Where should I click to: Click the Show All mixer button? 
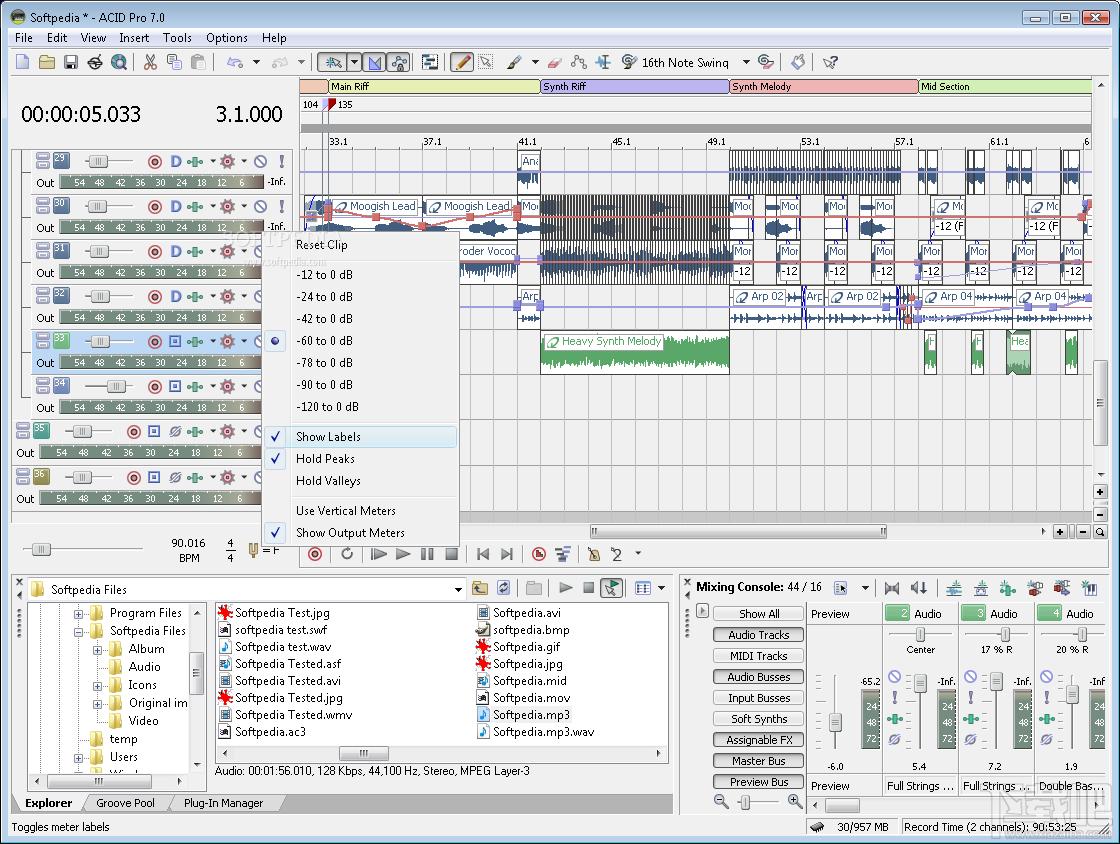[x=759, y=613]
